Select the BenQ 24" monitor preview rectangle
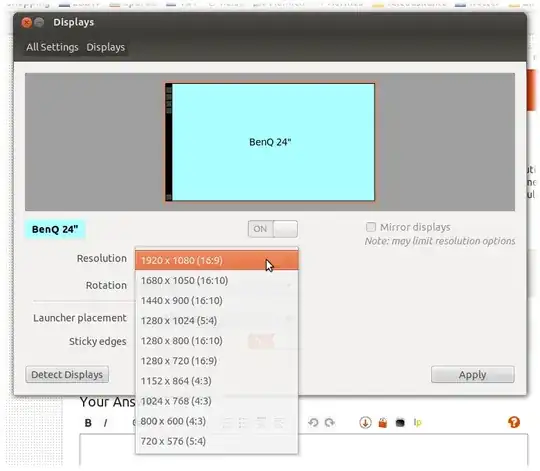The height and width of the screenshot is (471, 540). coord(270,142)
